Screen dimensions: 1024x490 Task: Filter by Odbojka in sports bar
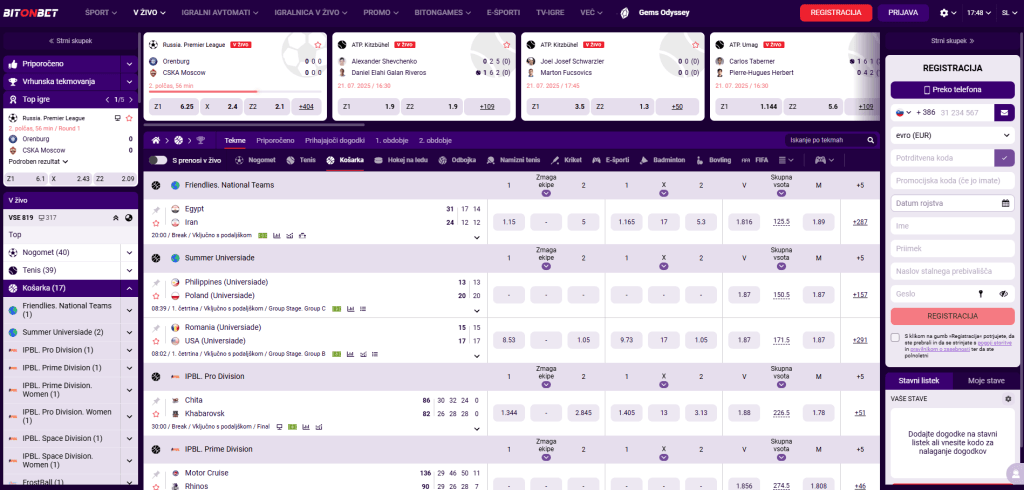pyautogui.click(x=457, y=159)
